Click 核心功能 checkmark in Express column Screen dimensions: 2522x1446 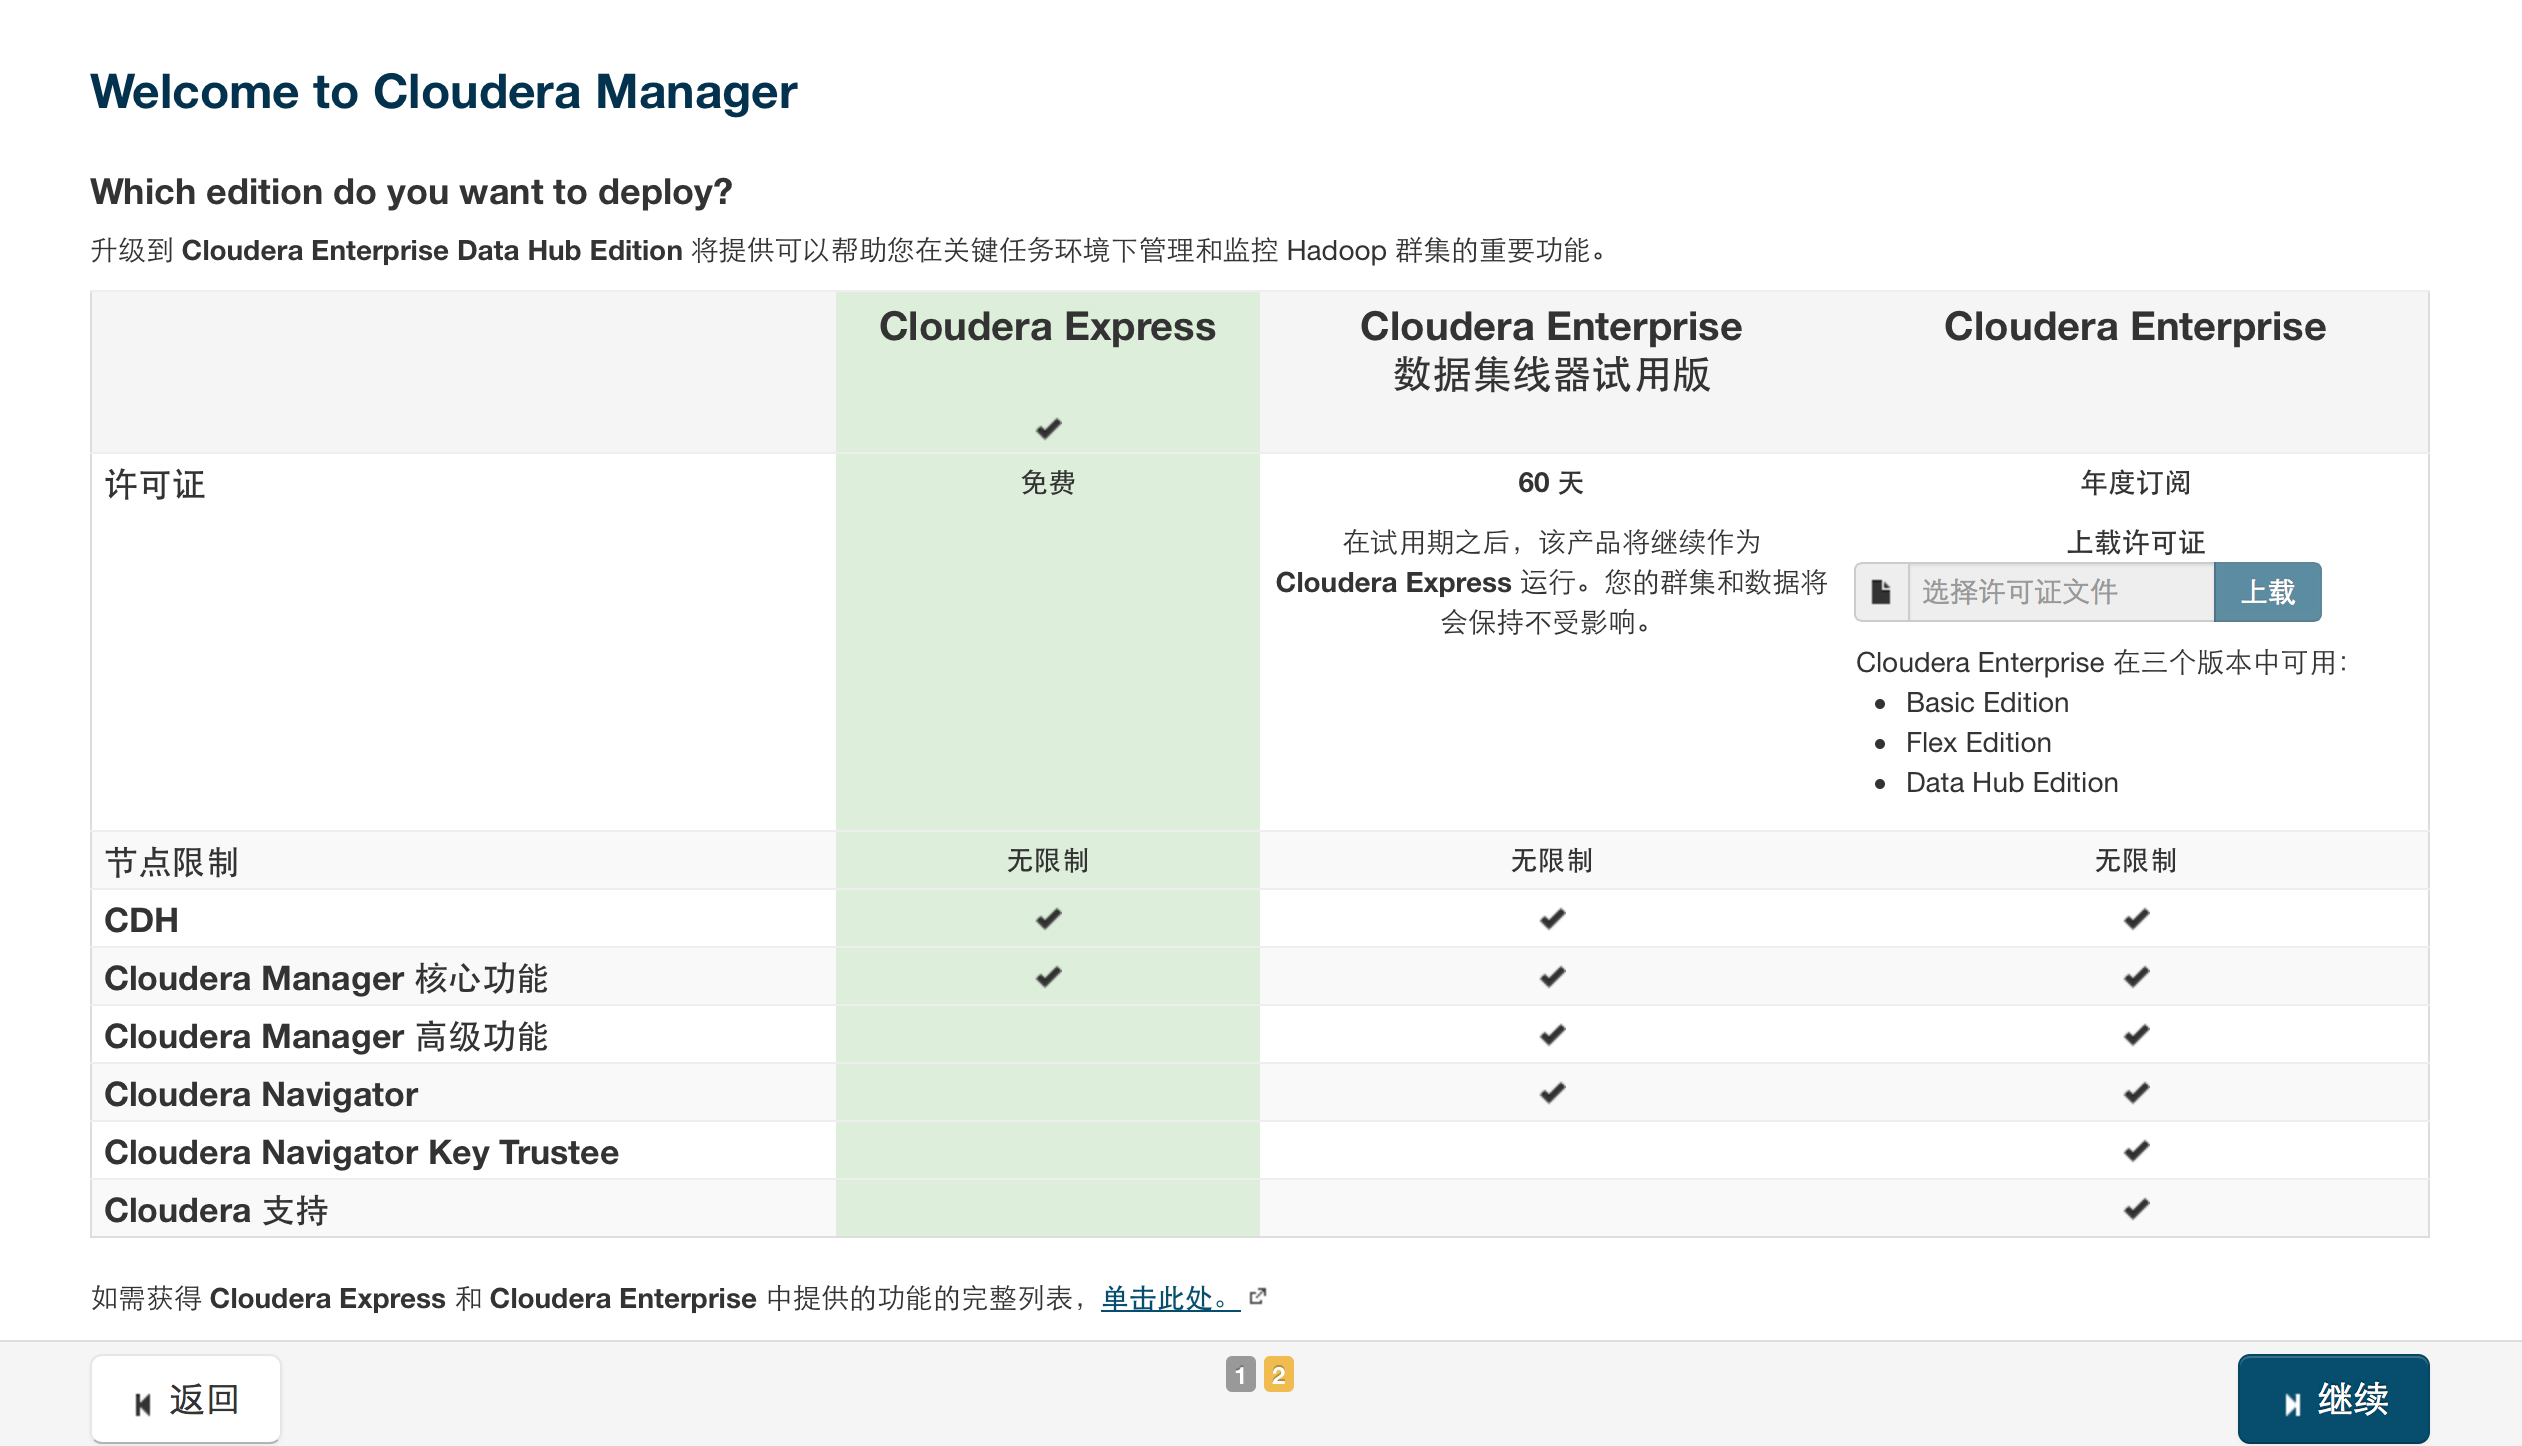[x=1048, y=977]
